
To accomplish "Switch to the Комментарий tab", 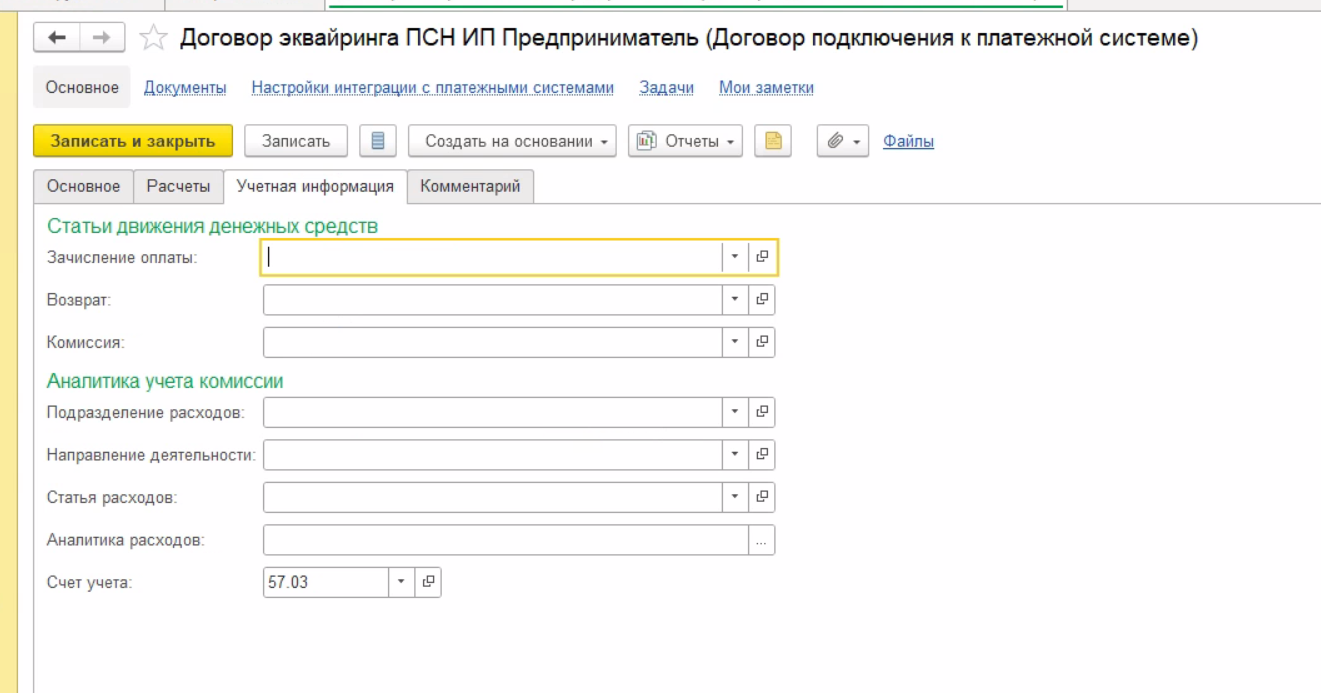I will coord(470,186).
